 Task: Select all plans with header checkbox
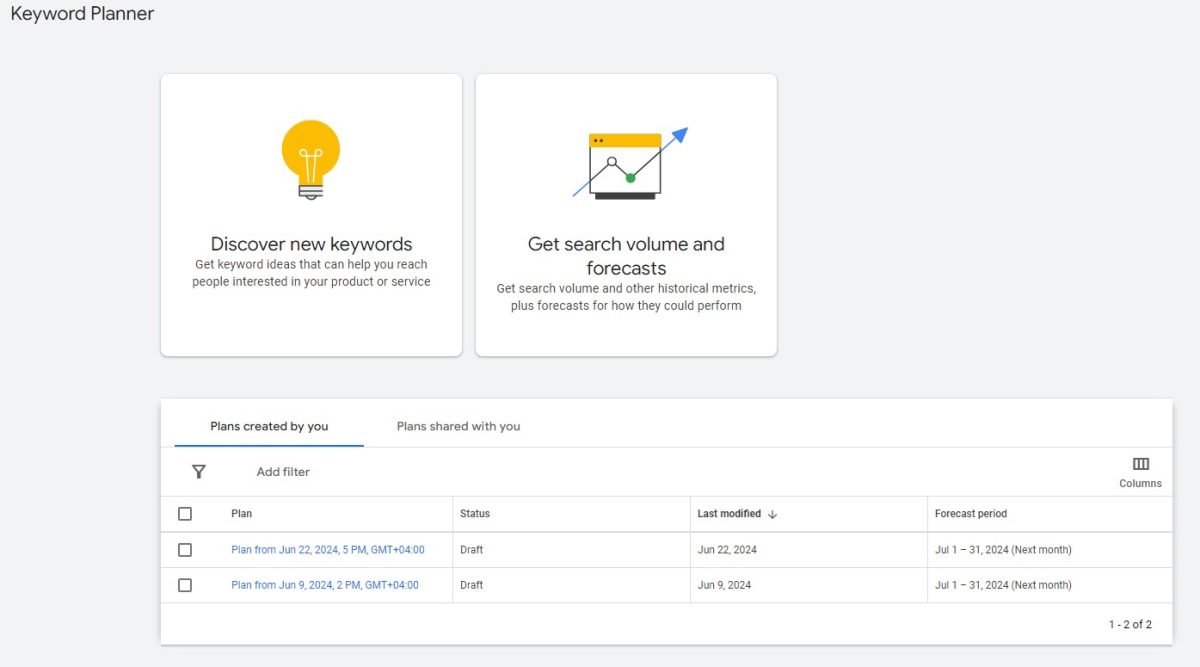(x=185, y=514)
